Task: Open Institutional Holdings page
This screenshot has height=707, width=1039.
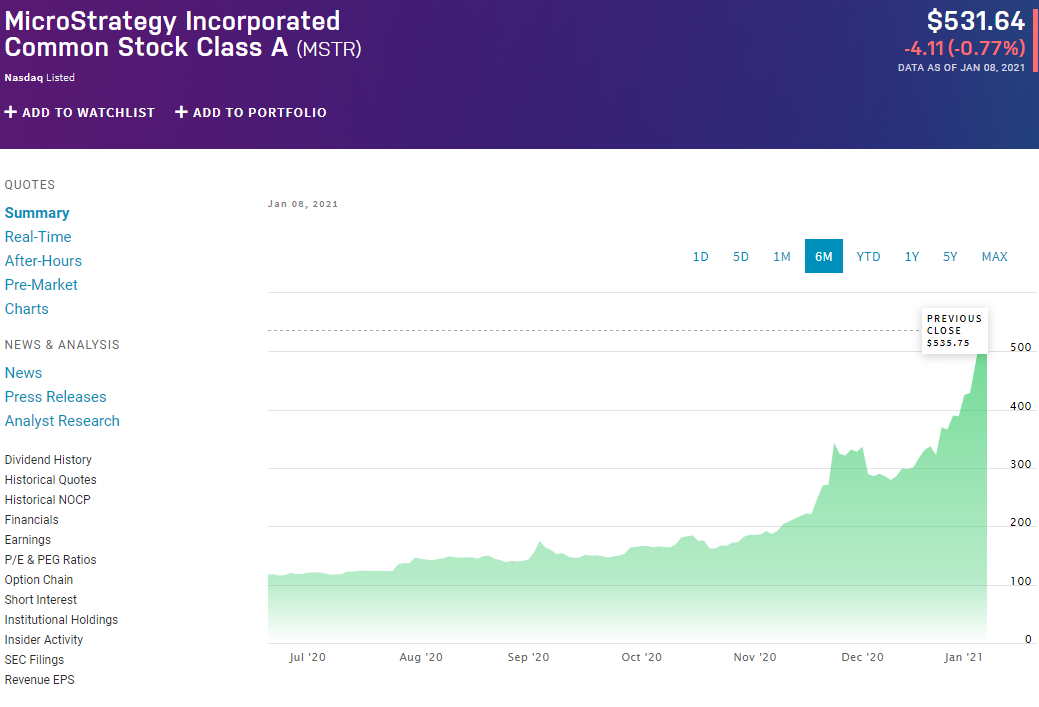Action: tap(61, 620)
